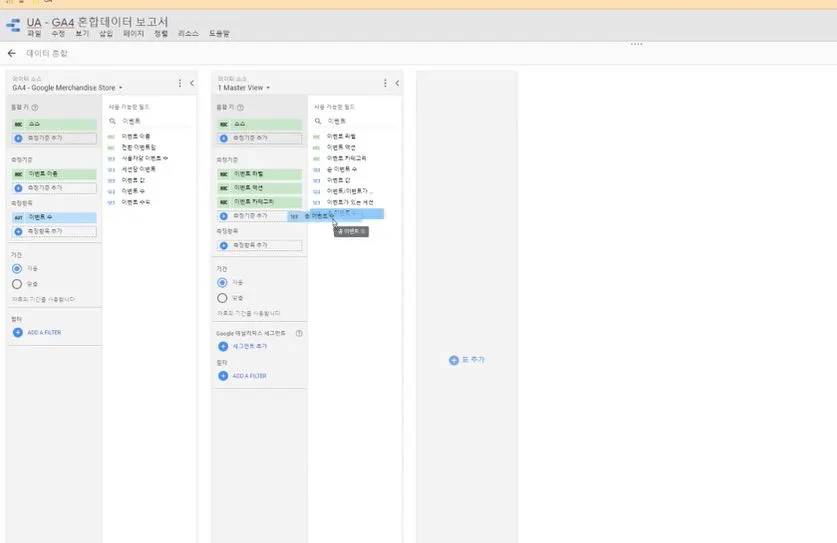Click the Looker Studio logo icon
Screen dimensions: 837x543
[x=13, y=26]
